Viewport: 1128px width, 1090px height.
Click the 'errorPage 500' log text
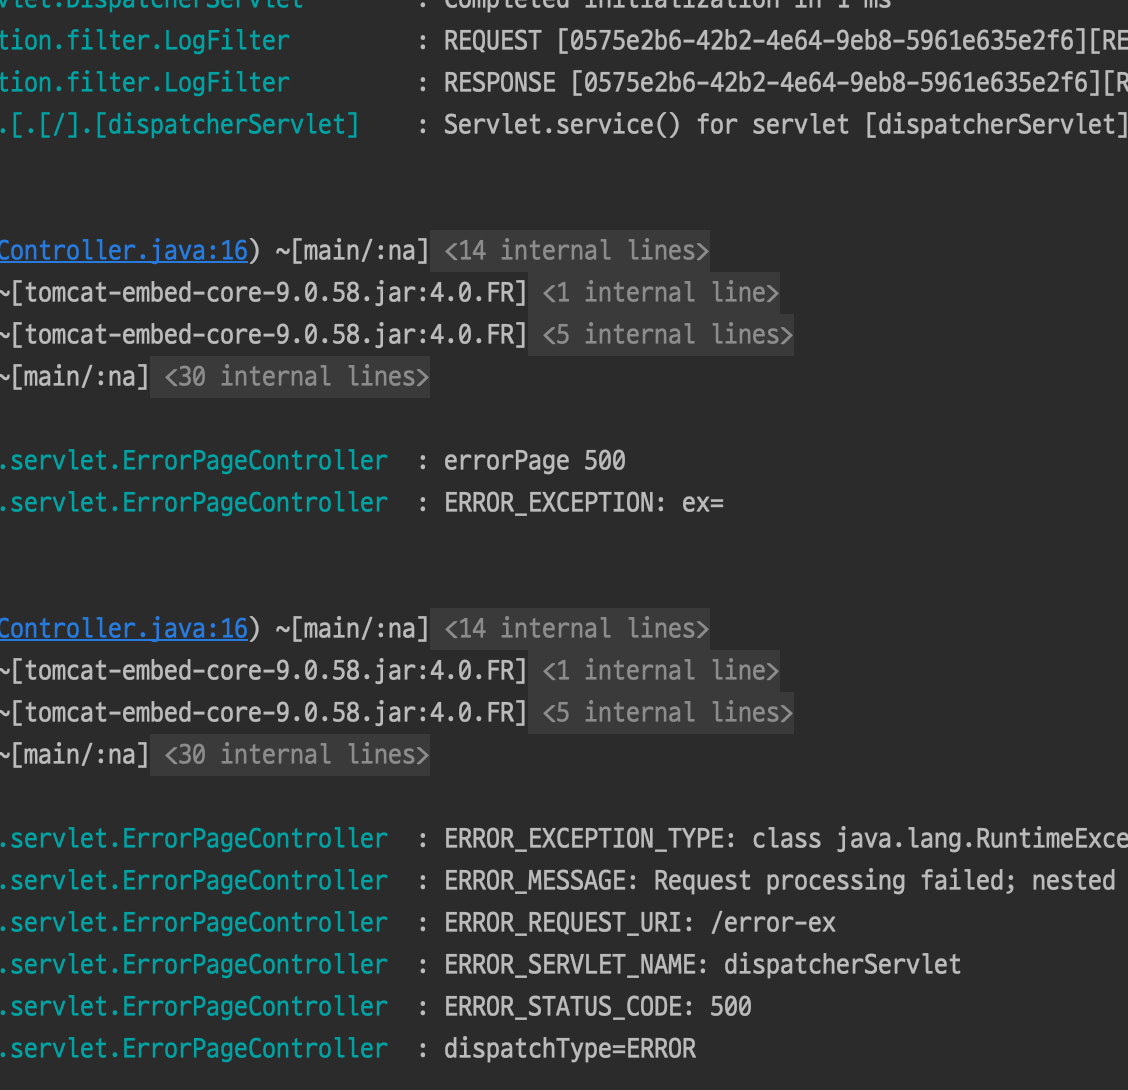click(x=535, y=461)
